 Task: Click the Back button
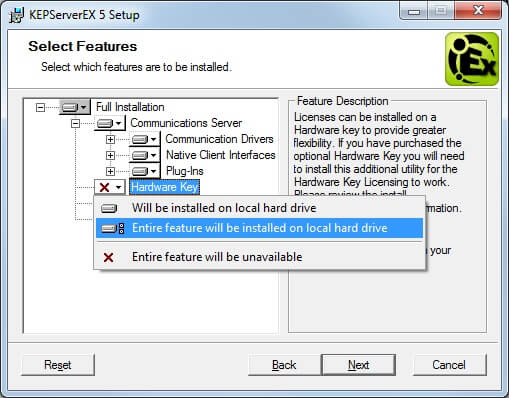click(284, 365)
